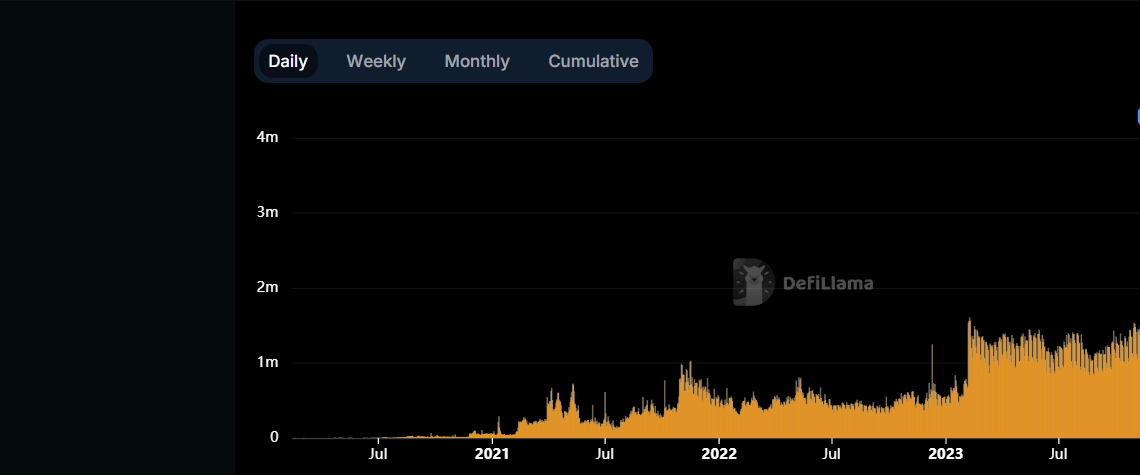Click the 2021 x-axis label
Screen dimensions: 1140x475
click(491, 454)
